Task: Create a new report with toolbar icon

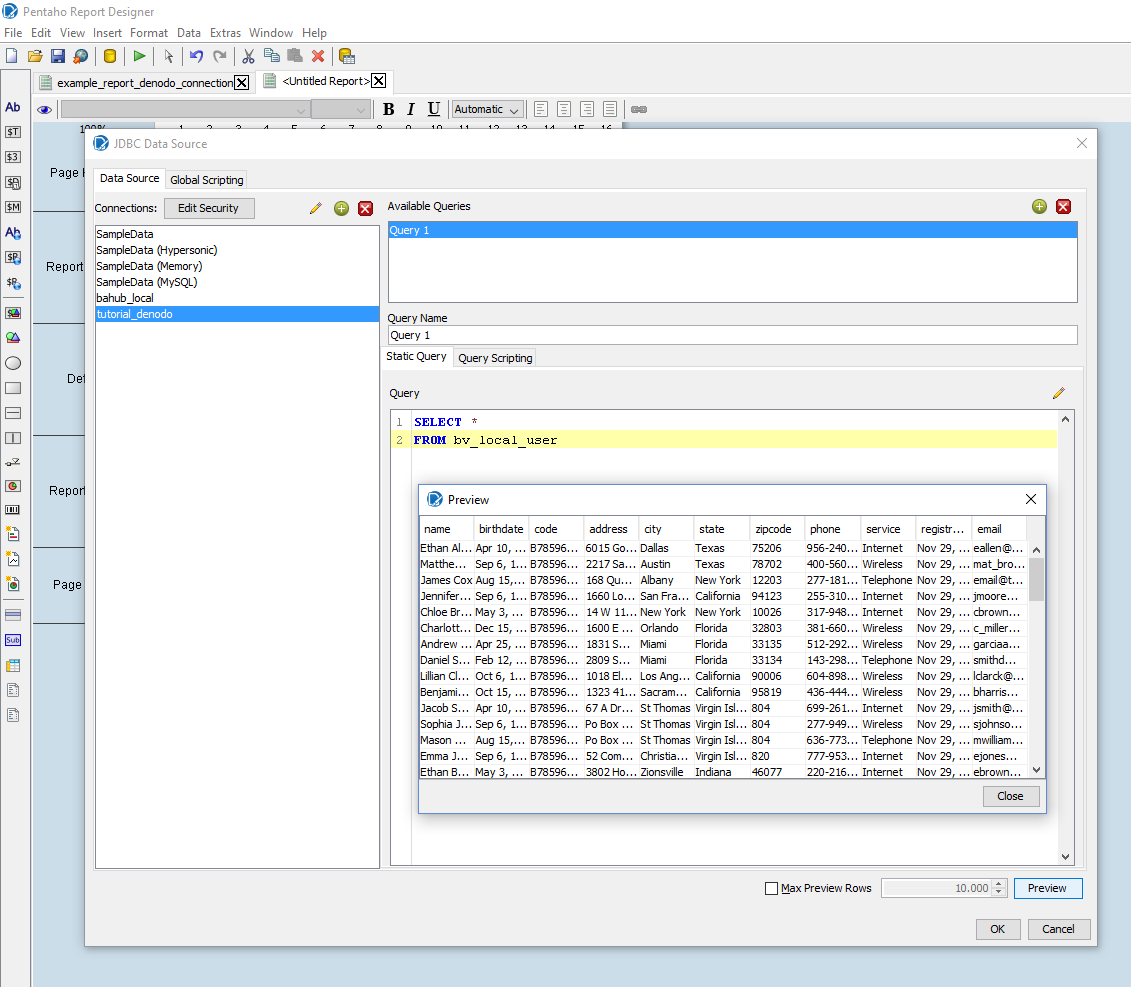Action: (12, 56)
